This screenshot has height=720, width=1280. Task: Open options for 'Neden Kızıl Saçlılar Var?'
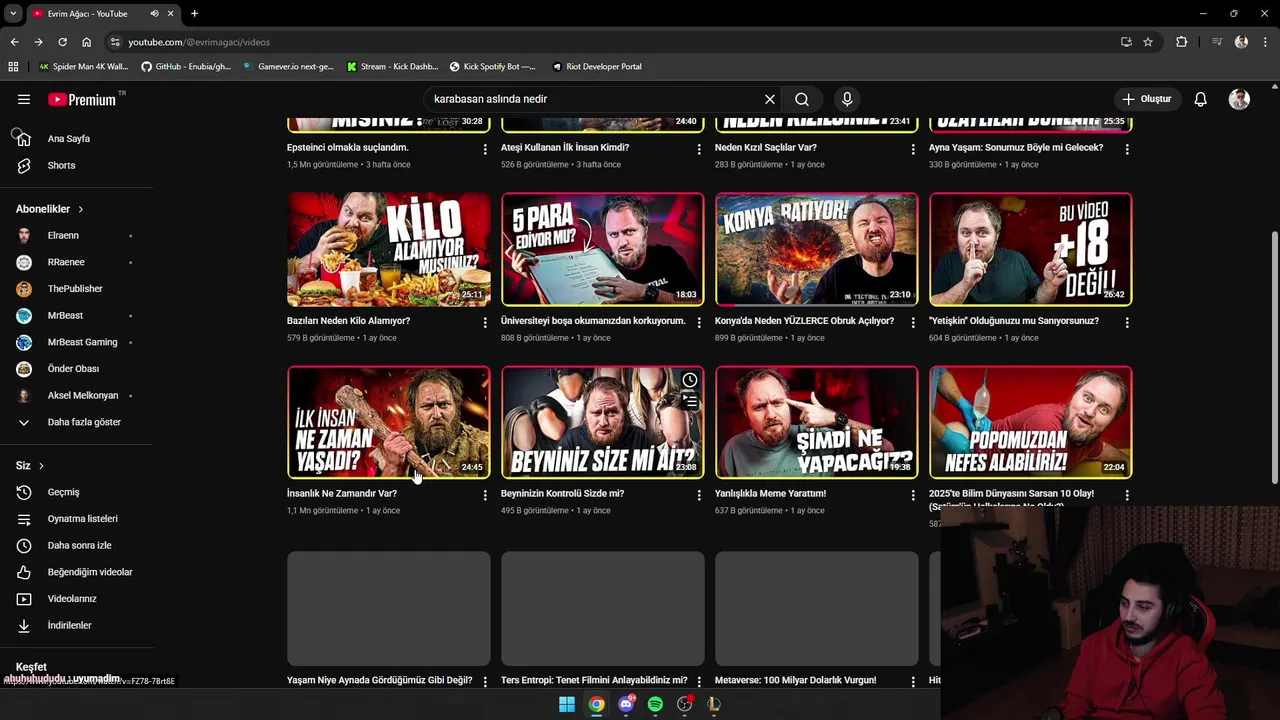pos(913,149)
